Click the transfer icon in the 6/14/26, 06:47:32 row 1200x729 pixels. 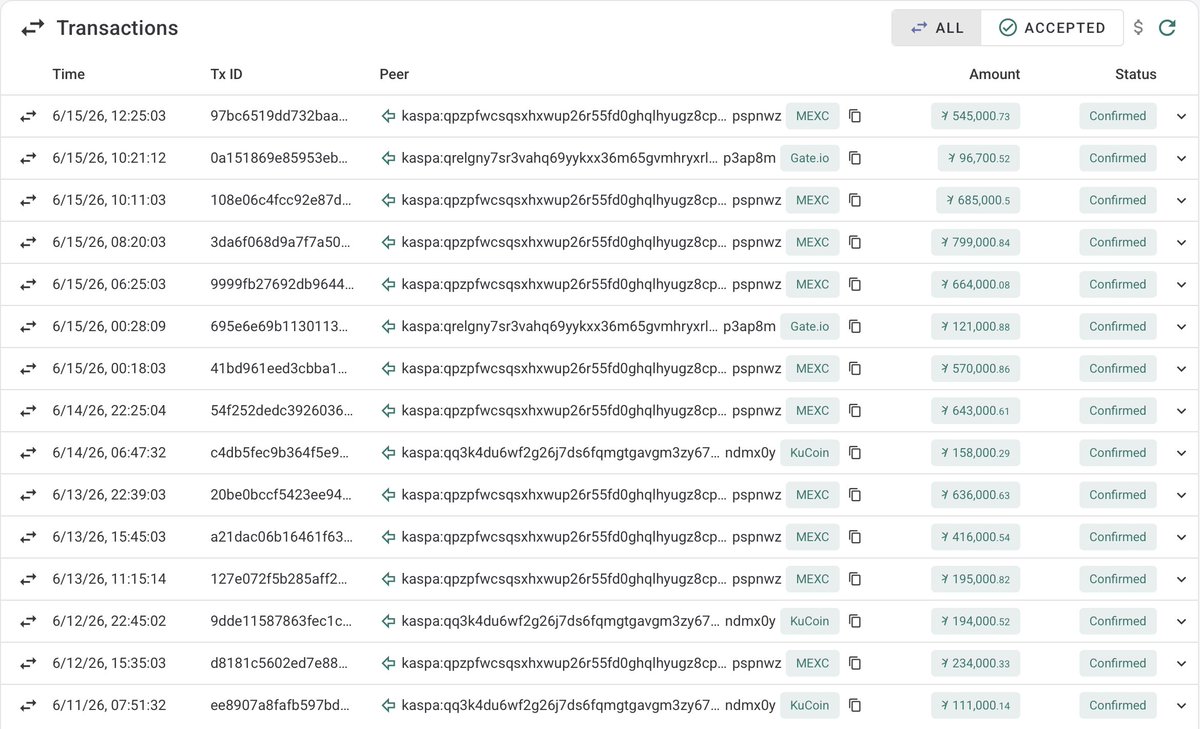(28, 452)
